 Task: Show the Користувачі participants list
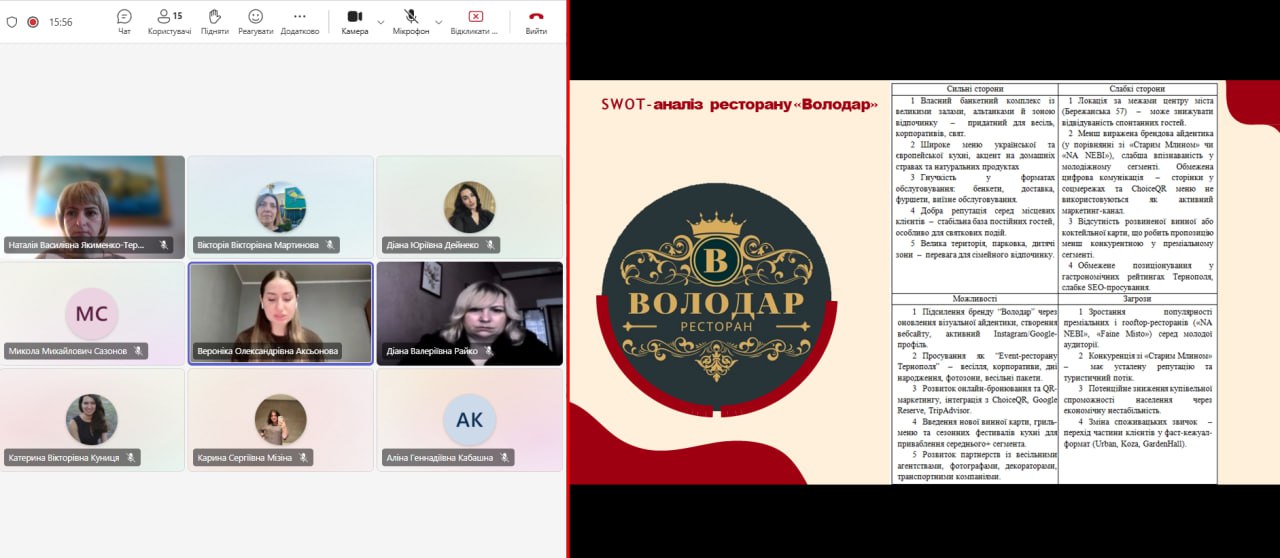point(170,22)
